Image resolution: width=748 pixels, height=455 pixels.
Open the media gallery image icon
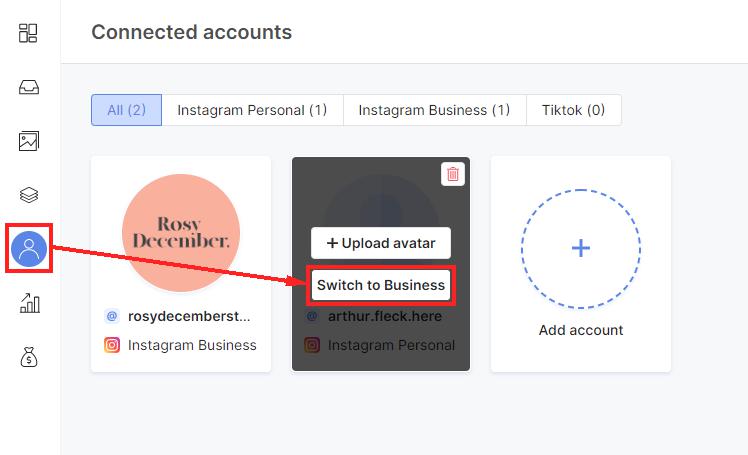pyautogui.click(x=29, y=141)
